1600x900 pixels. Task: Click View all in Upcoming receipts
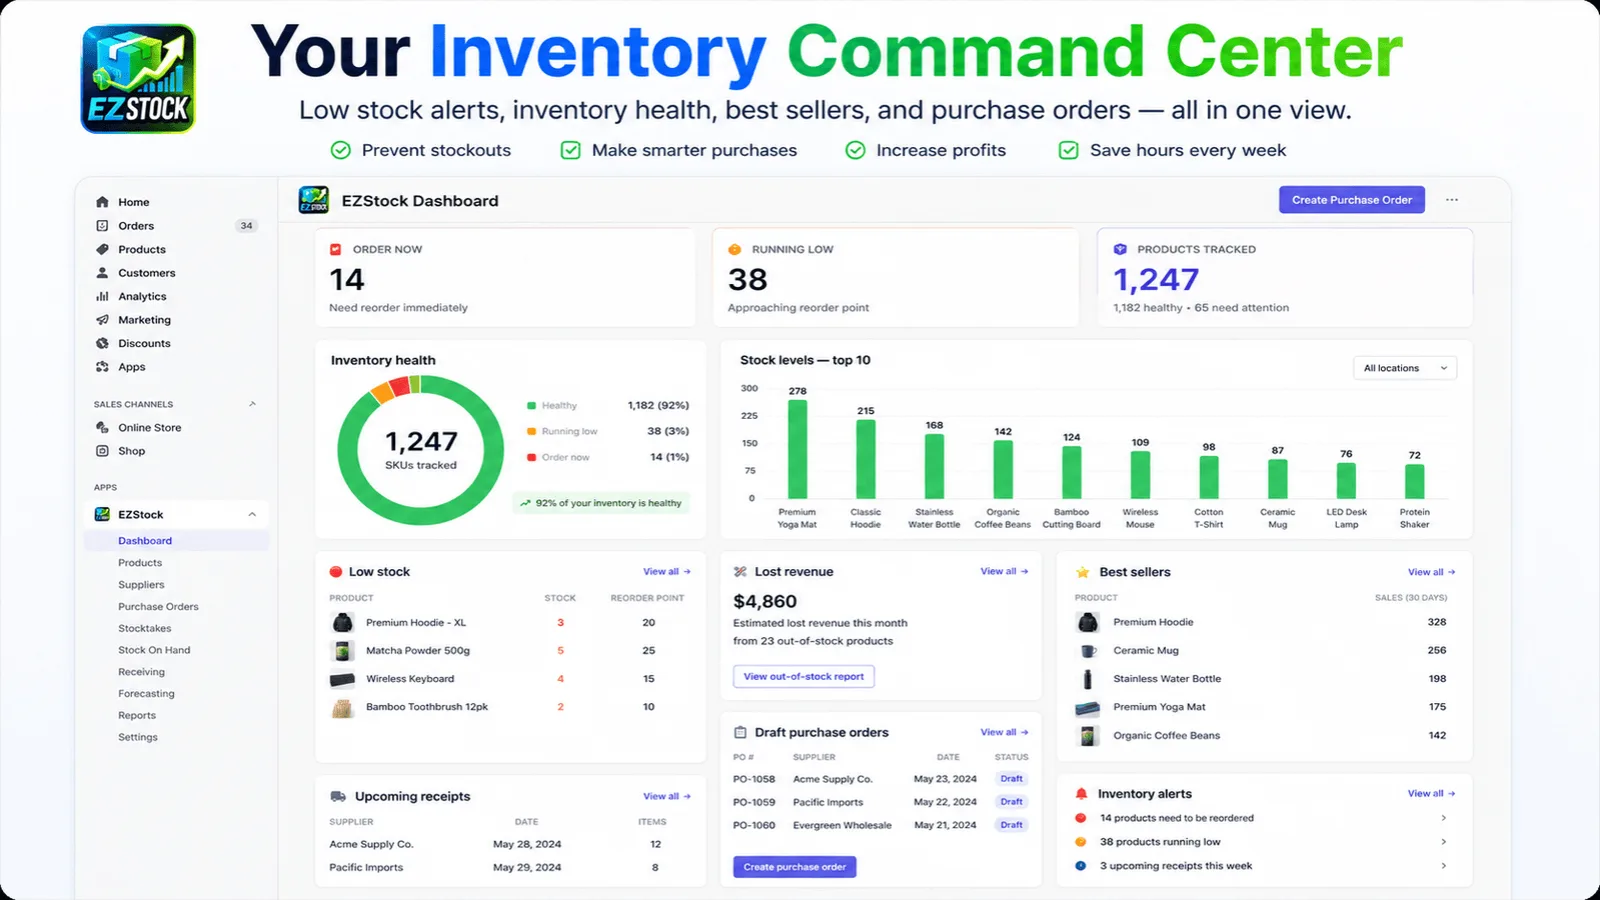coord(667,797)
